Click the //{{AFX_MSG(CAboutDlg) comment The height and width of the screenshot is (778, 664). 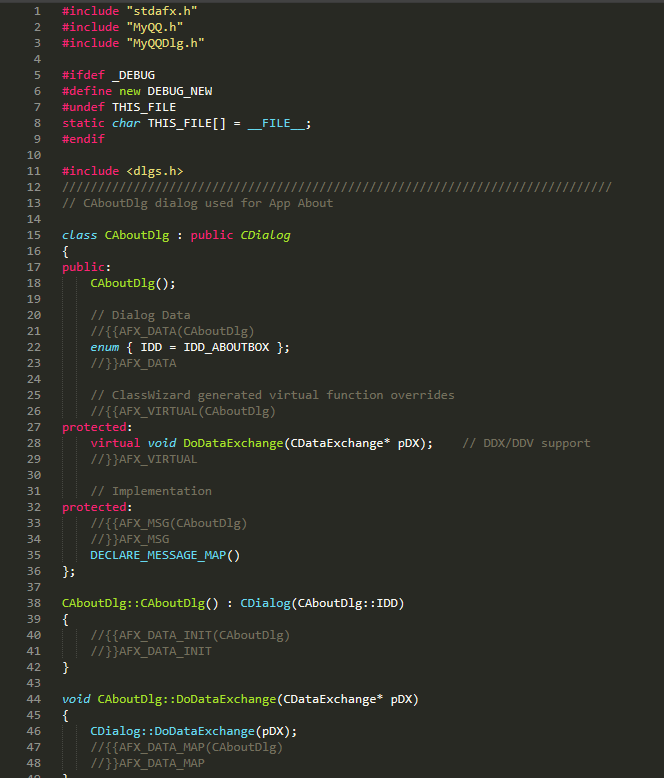169,523
